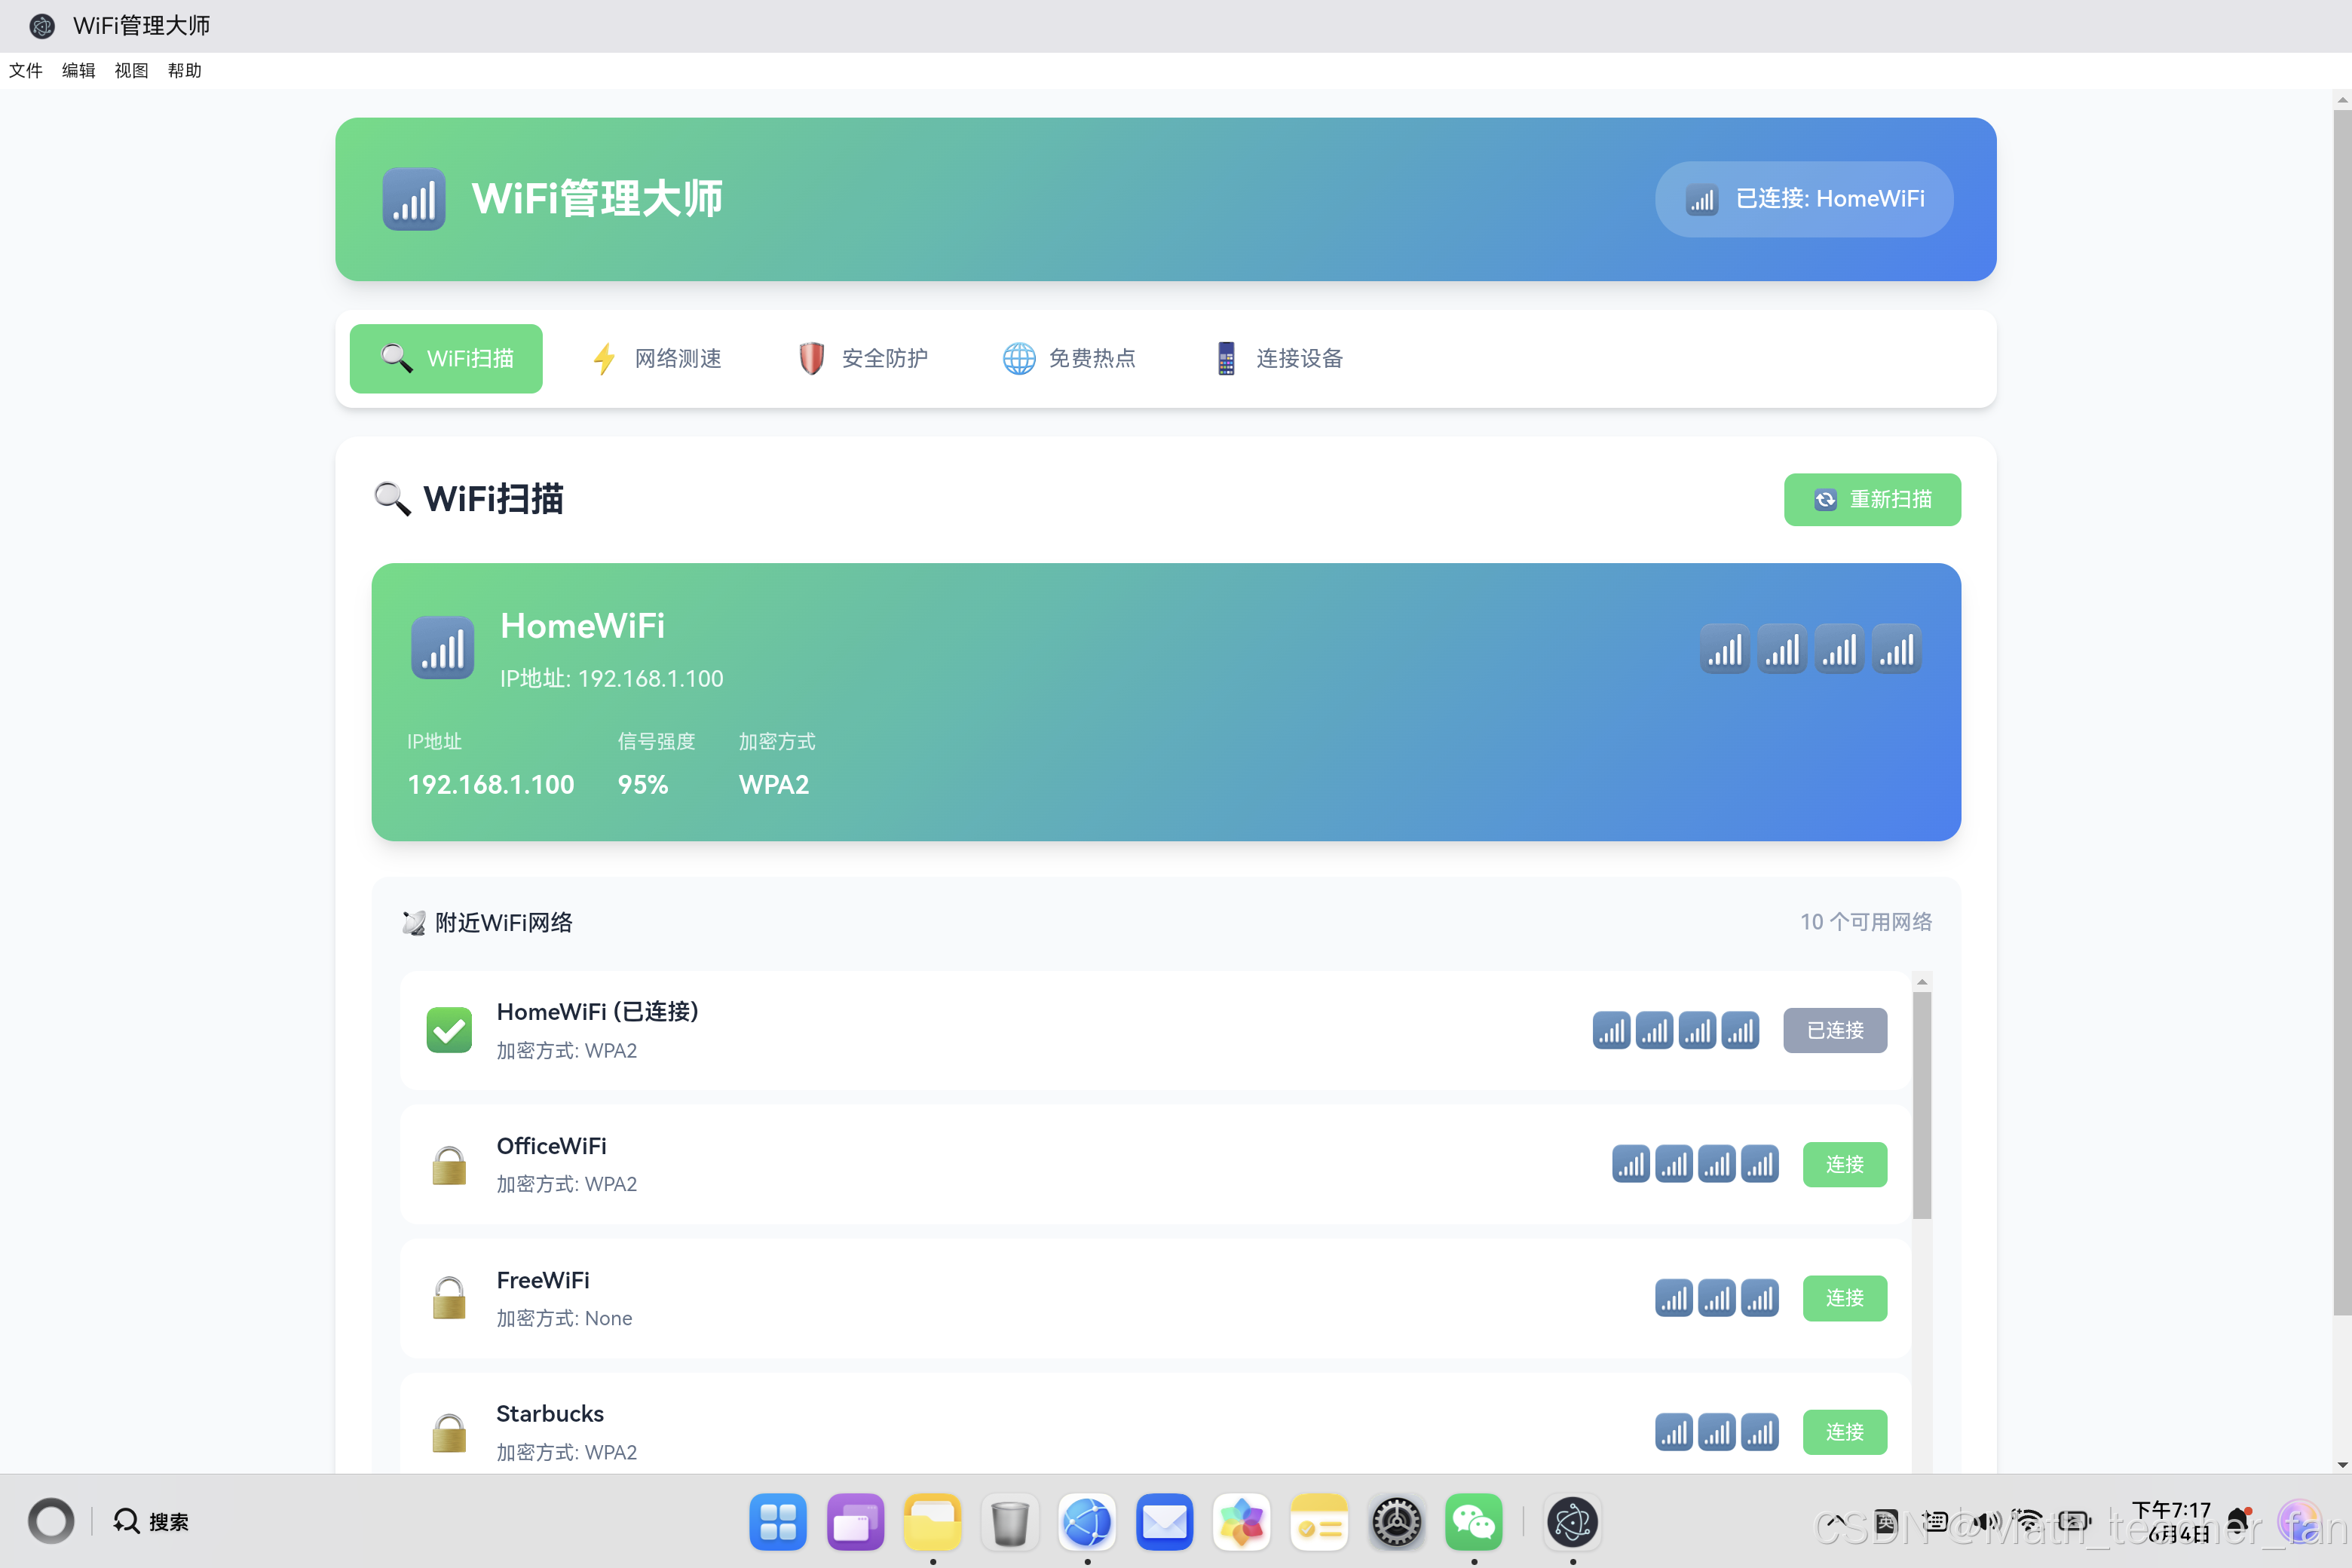The height and width of the screenshot is (1568, 2352).
Task: Open system settings gear in the dock
Action: point(1397,1522)
